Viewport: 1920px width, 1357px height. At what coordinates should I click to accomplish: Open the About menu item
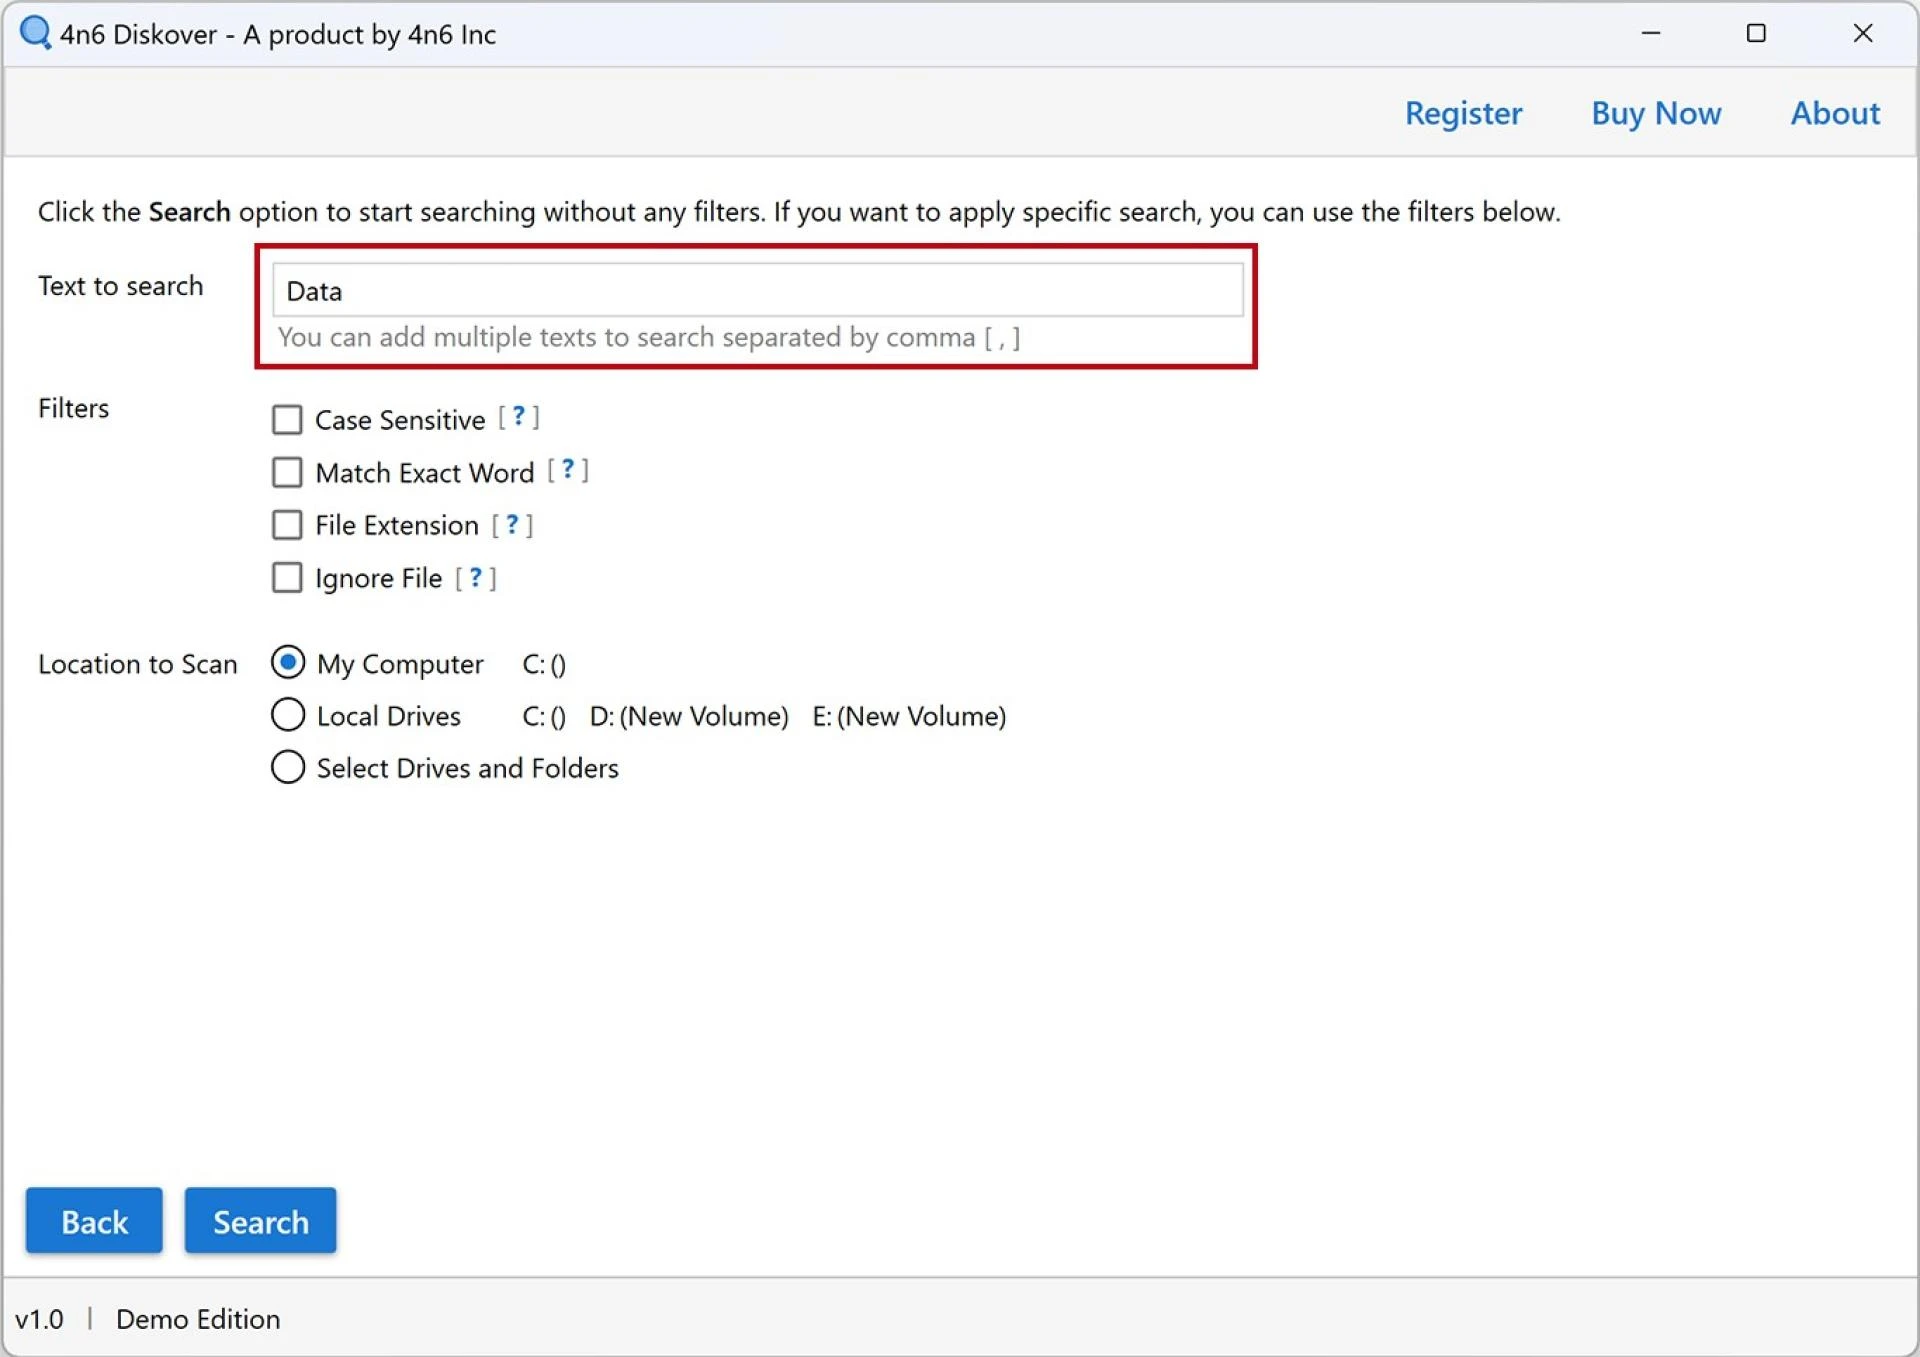pos(1835,113)
